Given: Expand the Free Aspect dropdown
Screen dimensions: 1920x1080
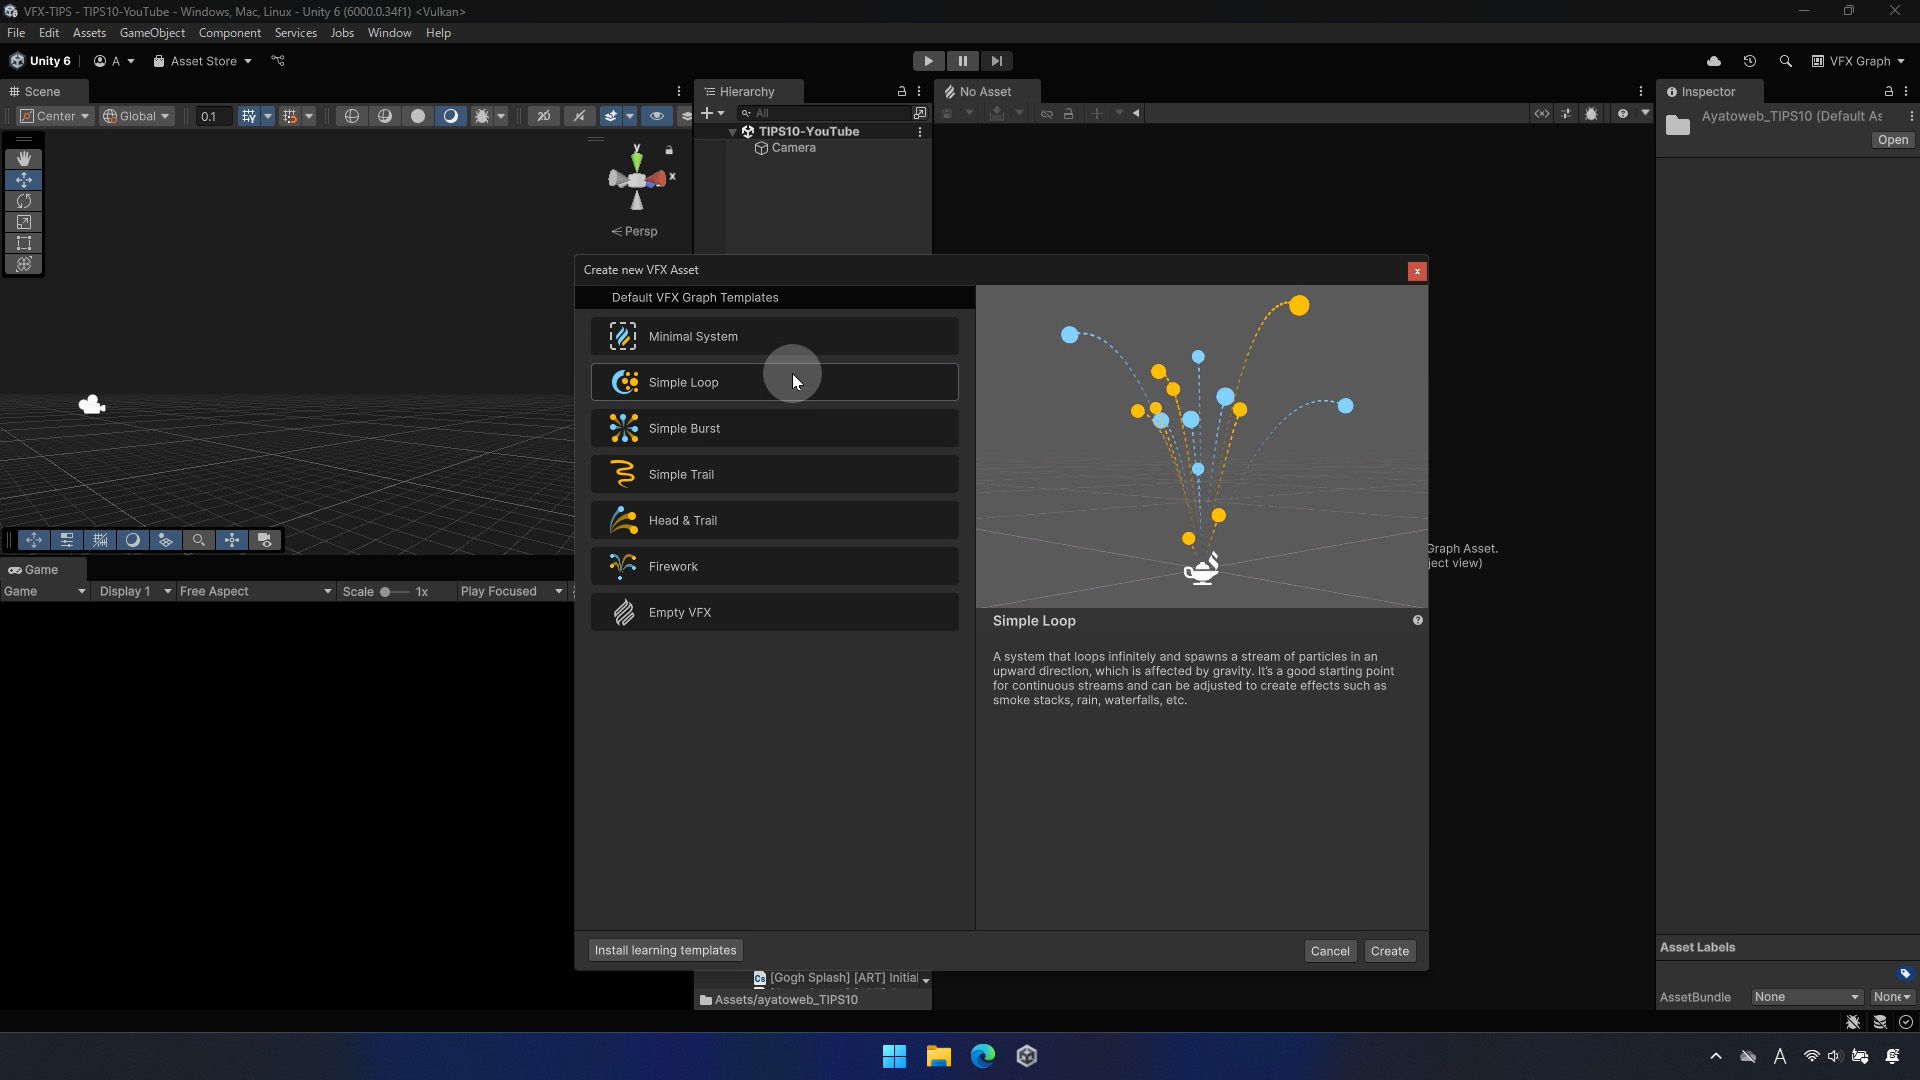Looking at the screenshot, I should point(254,591).
